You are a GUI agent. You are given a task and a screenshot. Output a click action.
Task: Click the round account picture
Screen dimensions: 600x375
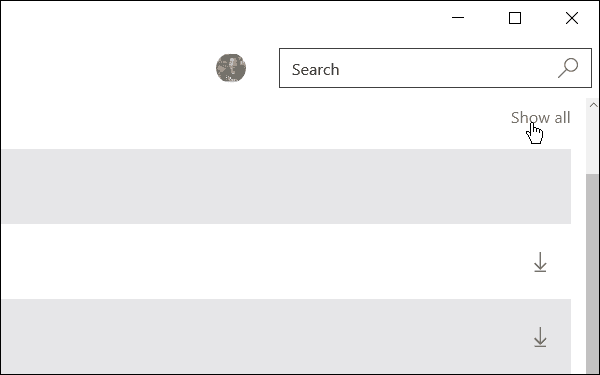point(231,68)
